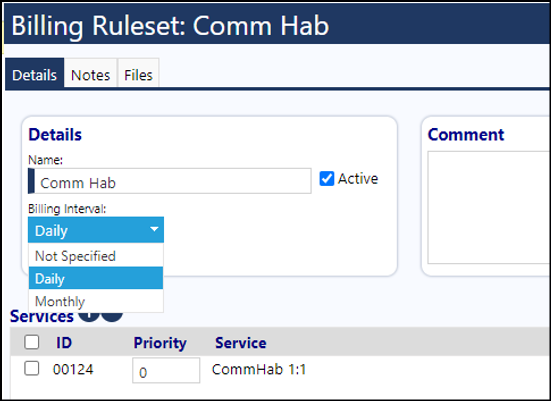This screenshot has height=401, width=551.
Task: Open the CommHab 1:1 service entry
Action: (259, 369)
